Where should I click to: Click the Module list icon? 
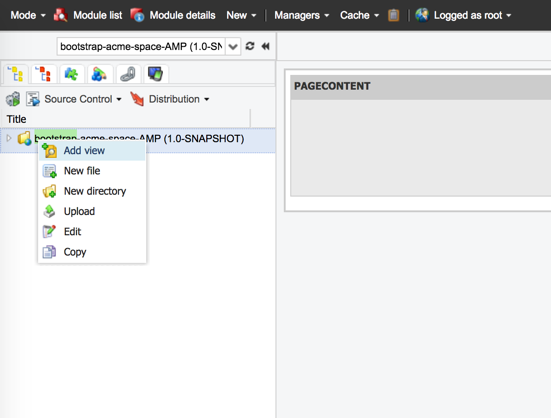pyautogui.click(x=60, y=15)
